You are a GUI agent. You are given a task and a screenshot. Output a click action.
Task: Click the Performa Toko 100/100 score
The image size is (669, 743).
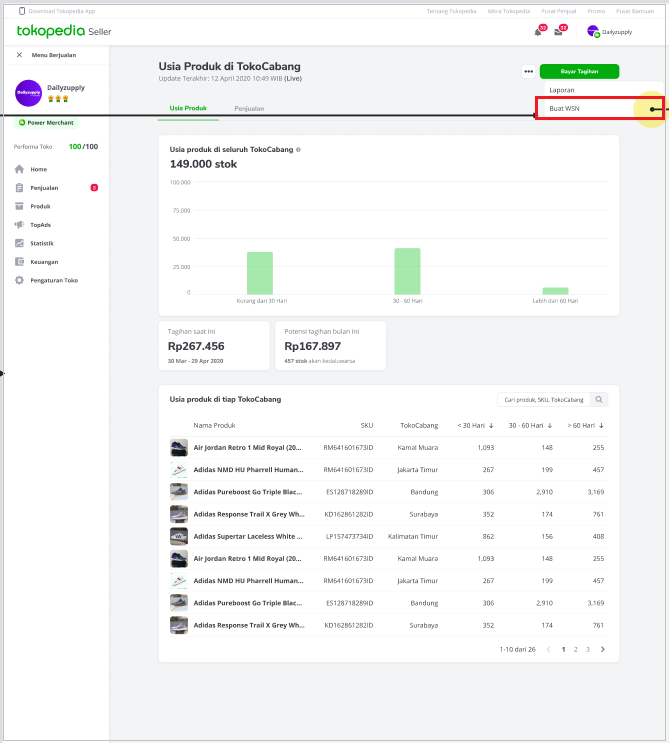(83, 146)
